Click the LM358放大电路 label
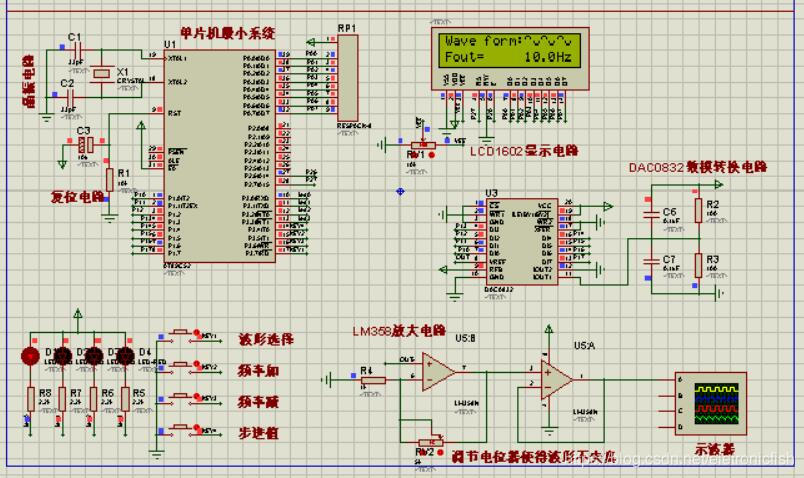This screenshot has width=804, height=478. (x=399, y=331)
